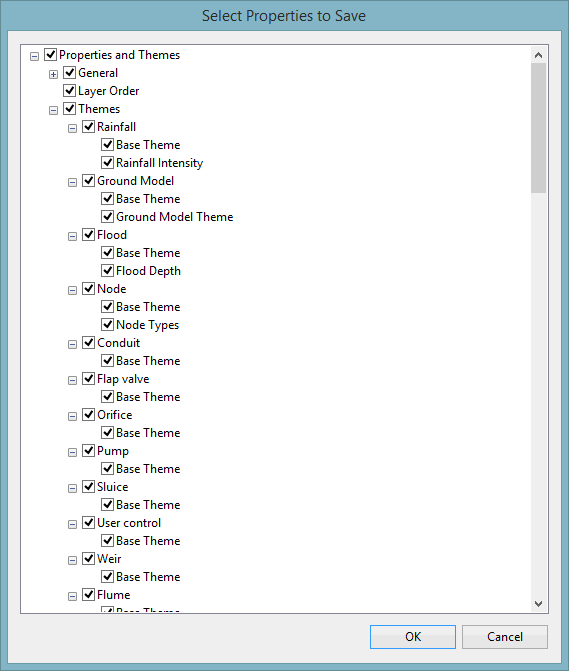Click OK to save selected properties

413,637
